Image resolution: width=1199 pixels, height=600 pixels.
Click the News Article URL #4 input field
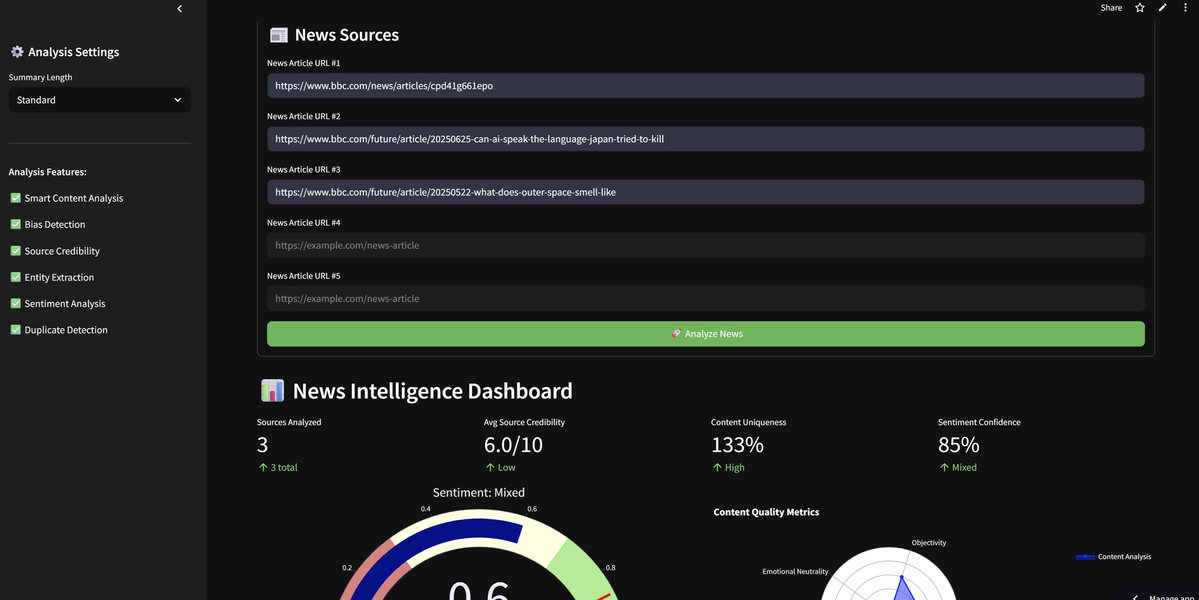(x=706, y=244)
